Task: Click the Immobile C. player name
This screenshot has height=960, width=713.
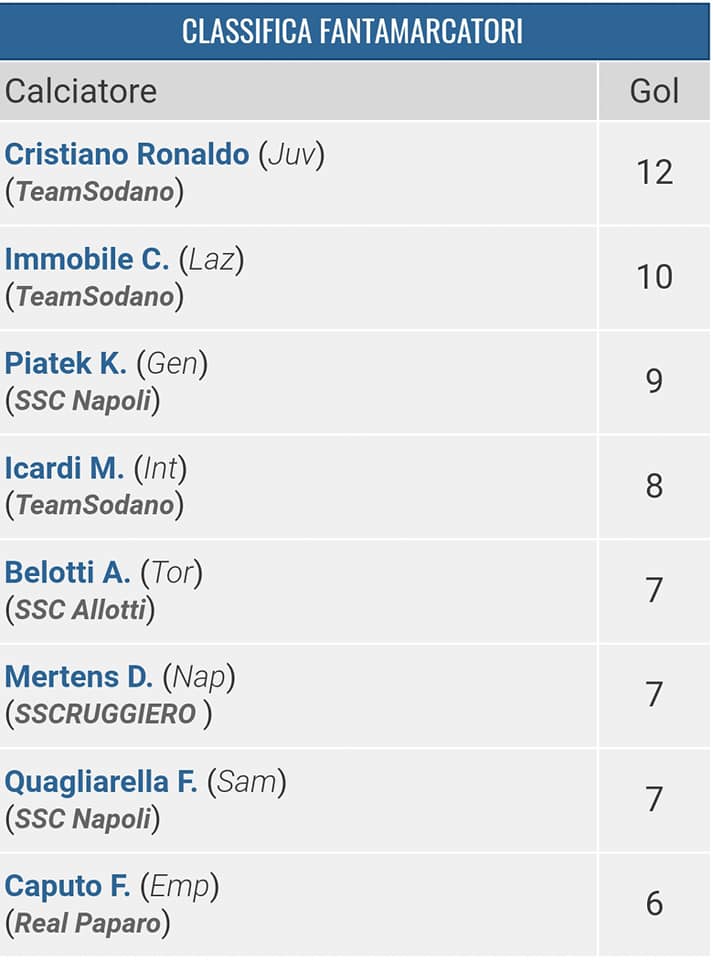Action: pos(87,260)
